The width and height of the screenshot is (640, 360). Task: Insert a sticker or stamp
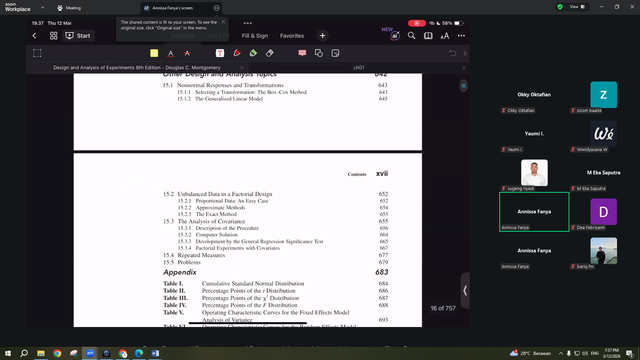[335, 53]
